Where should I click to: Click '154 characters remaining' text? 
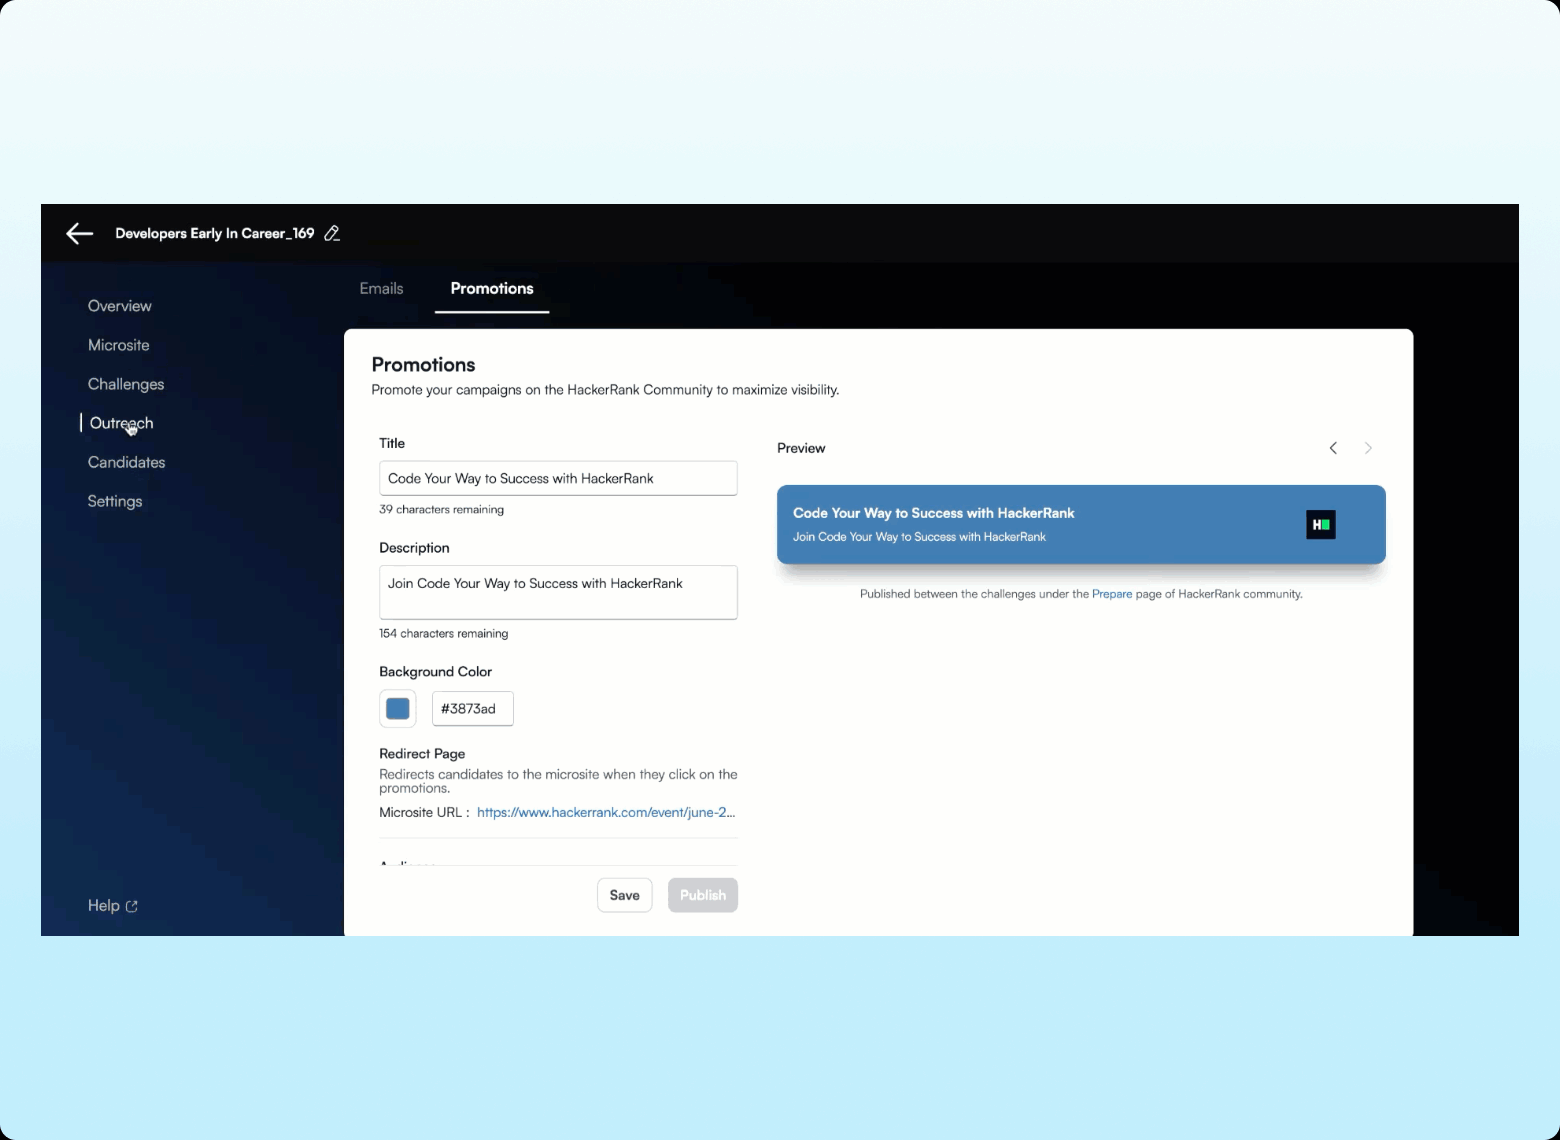tap(443, 633)
